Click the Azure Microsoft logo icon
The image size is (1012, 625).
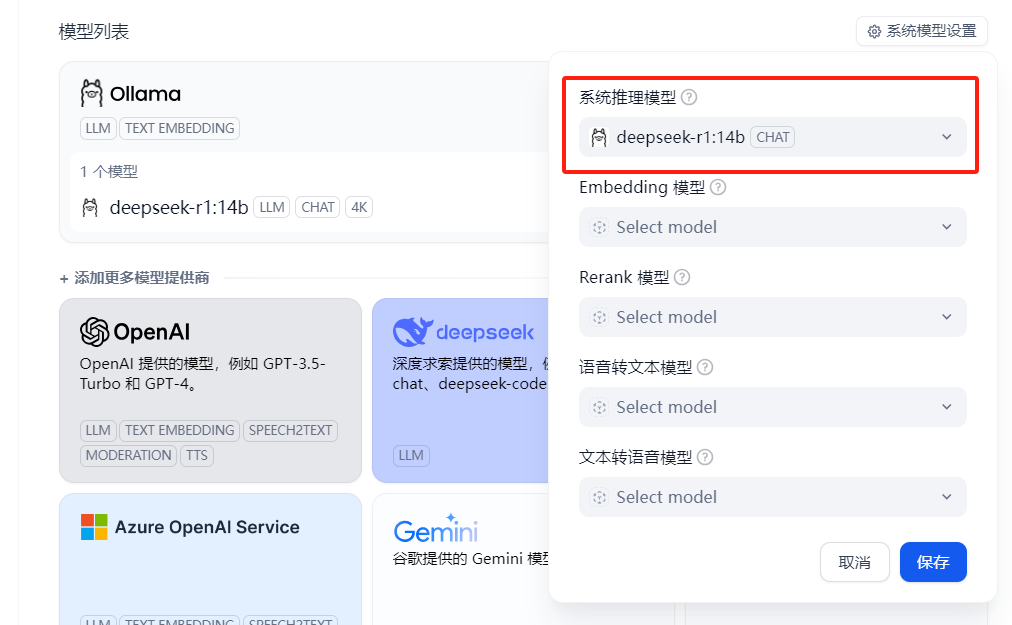(94, 527)
